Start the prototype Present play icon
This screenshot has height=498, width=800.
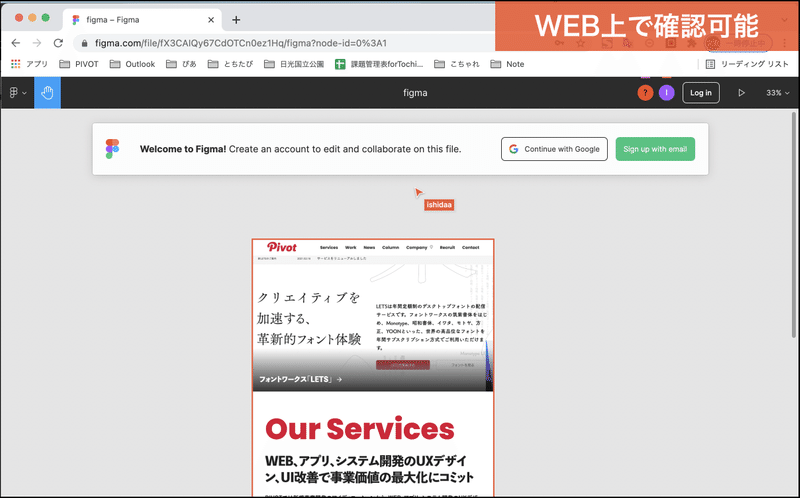[741, 93]
